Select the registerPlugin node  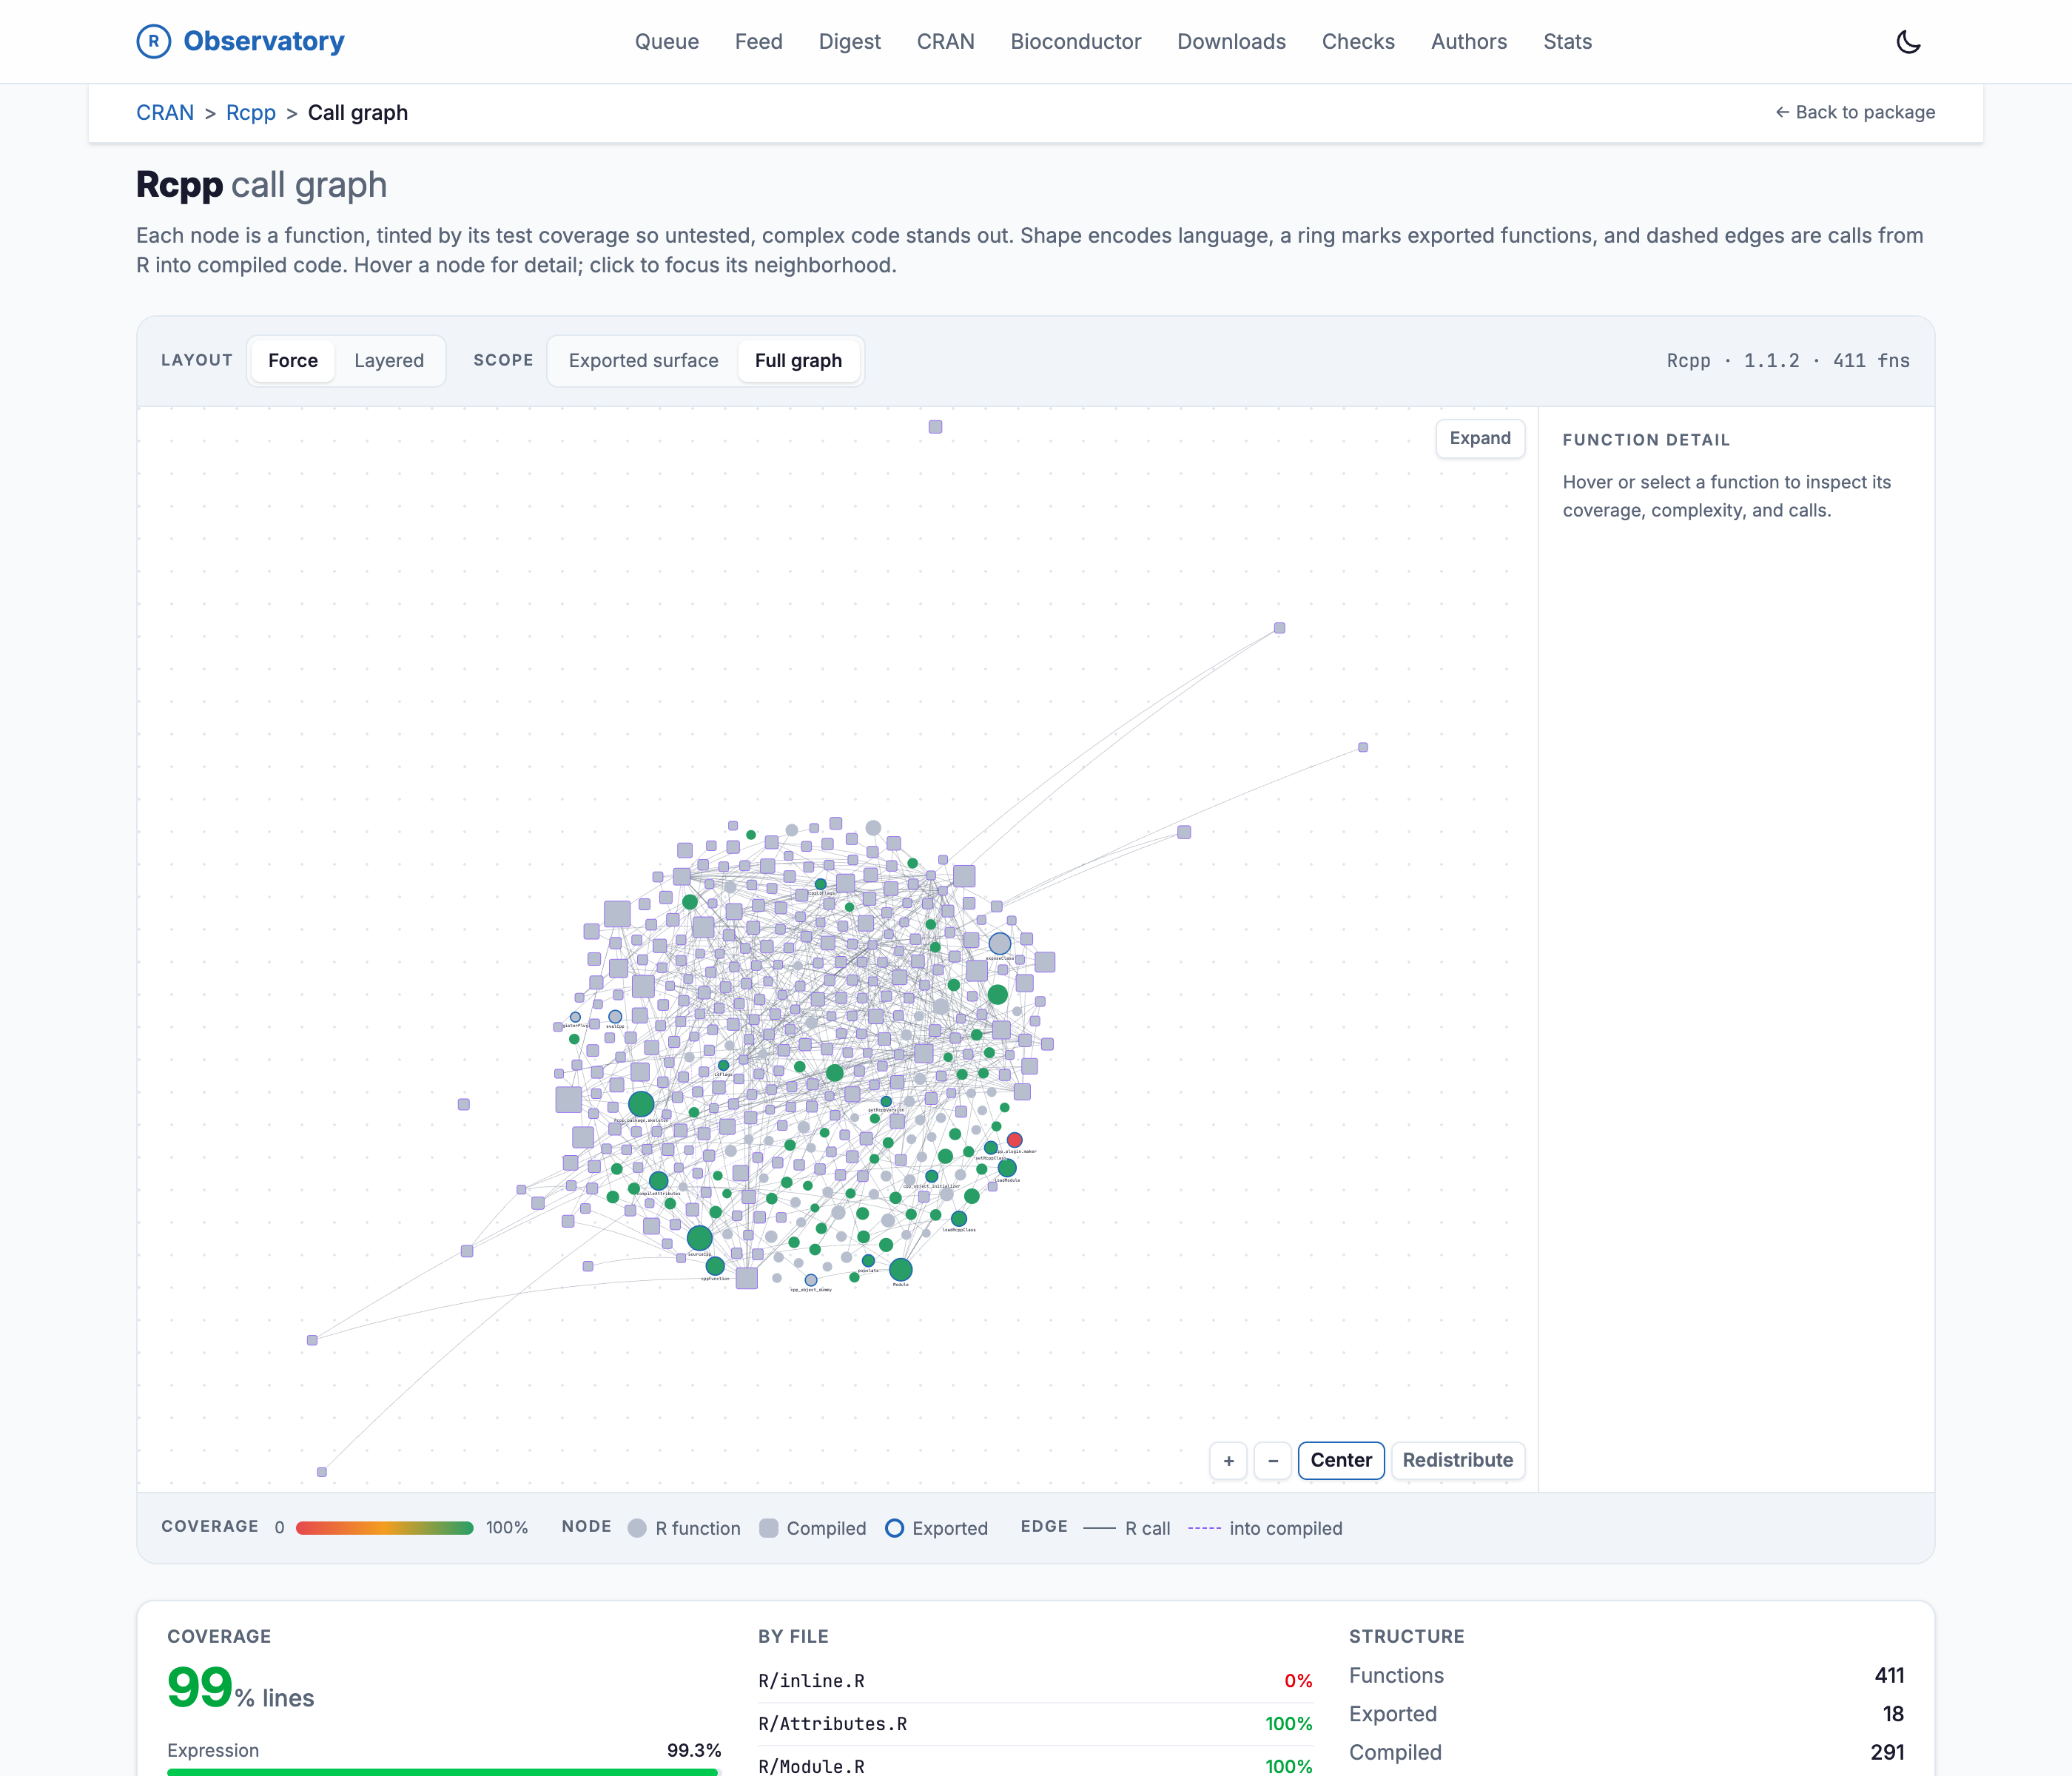[x=575, y=1017]
